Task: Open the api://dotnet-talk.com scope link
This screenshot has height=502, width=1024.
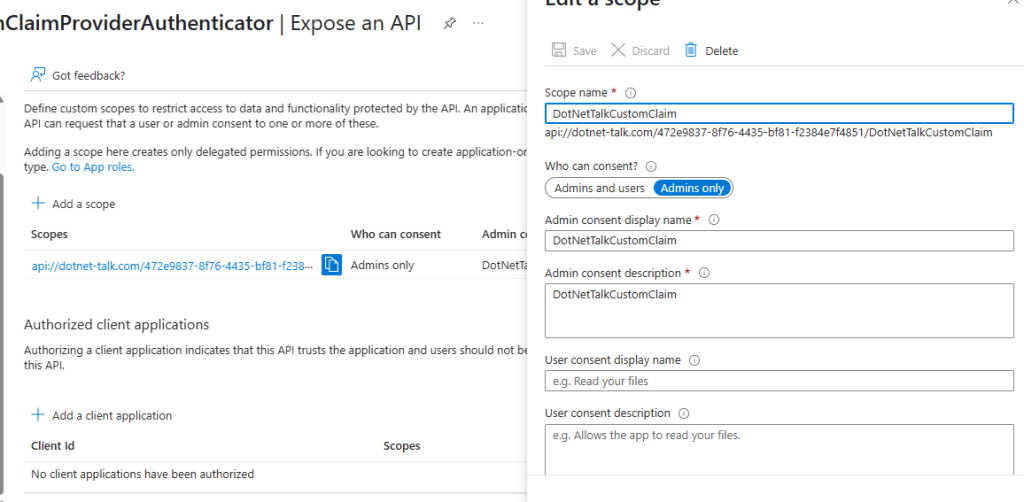Action: (172, 266)
